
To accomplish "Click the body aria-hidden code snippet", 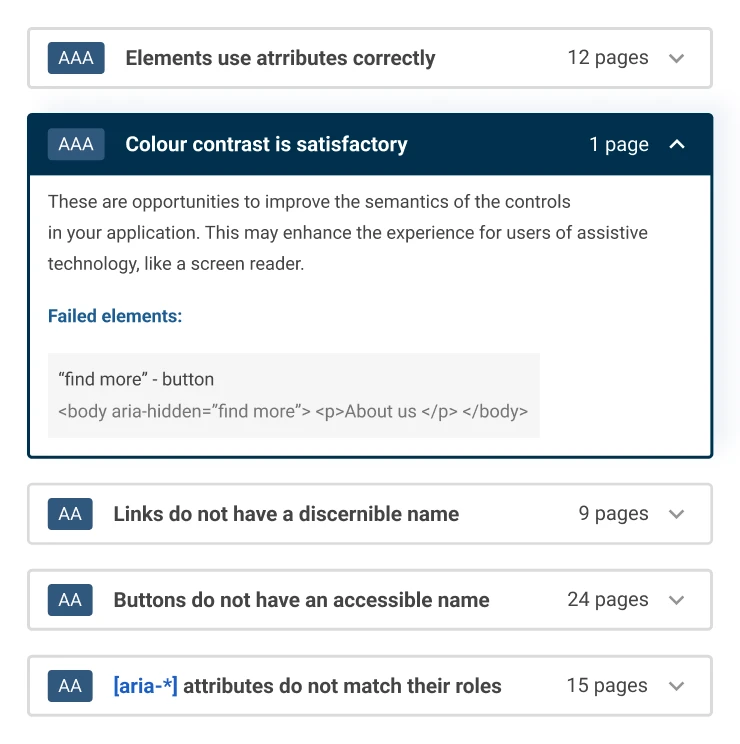I will click(292, 411).
